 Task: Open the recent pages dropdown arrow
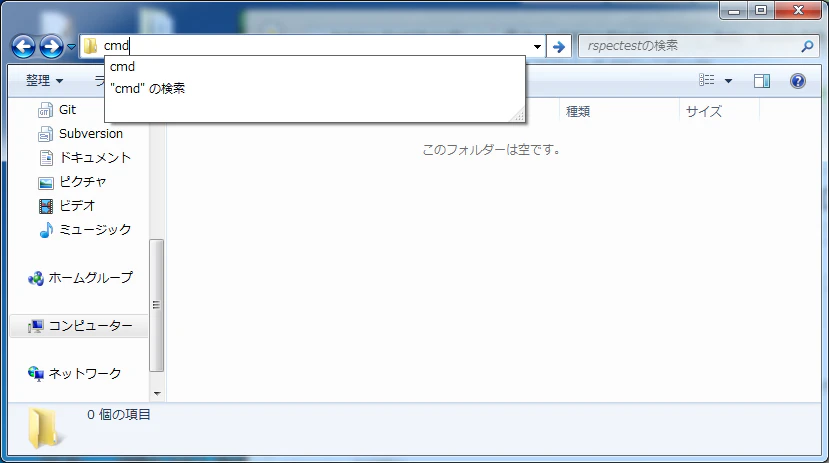point(71,47)
